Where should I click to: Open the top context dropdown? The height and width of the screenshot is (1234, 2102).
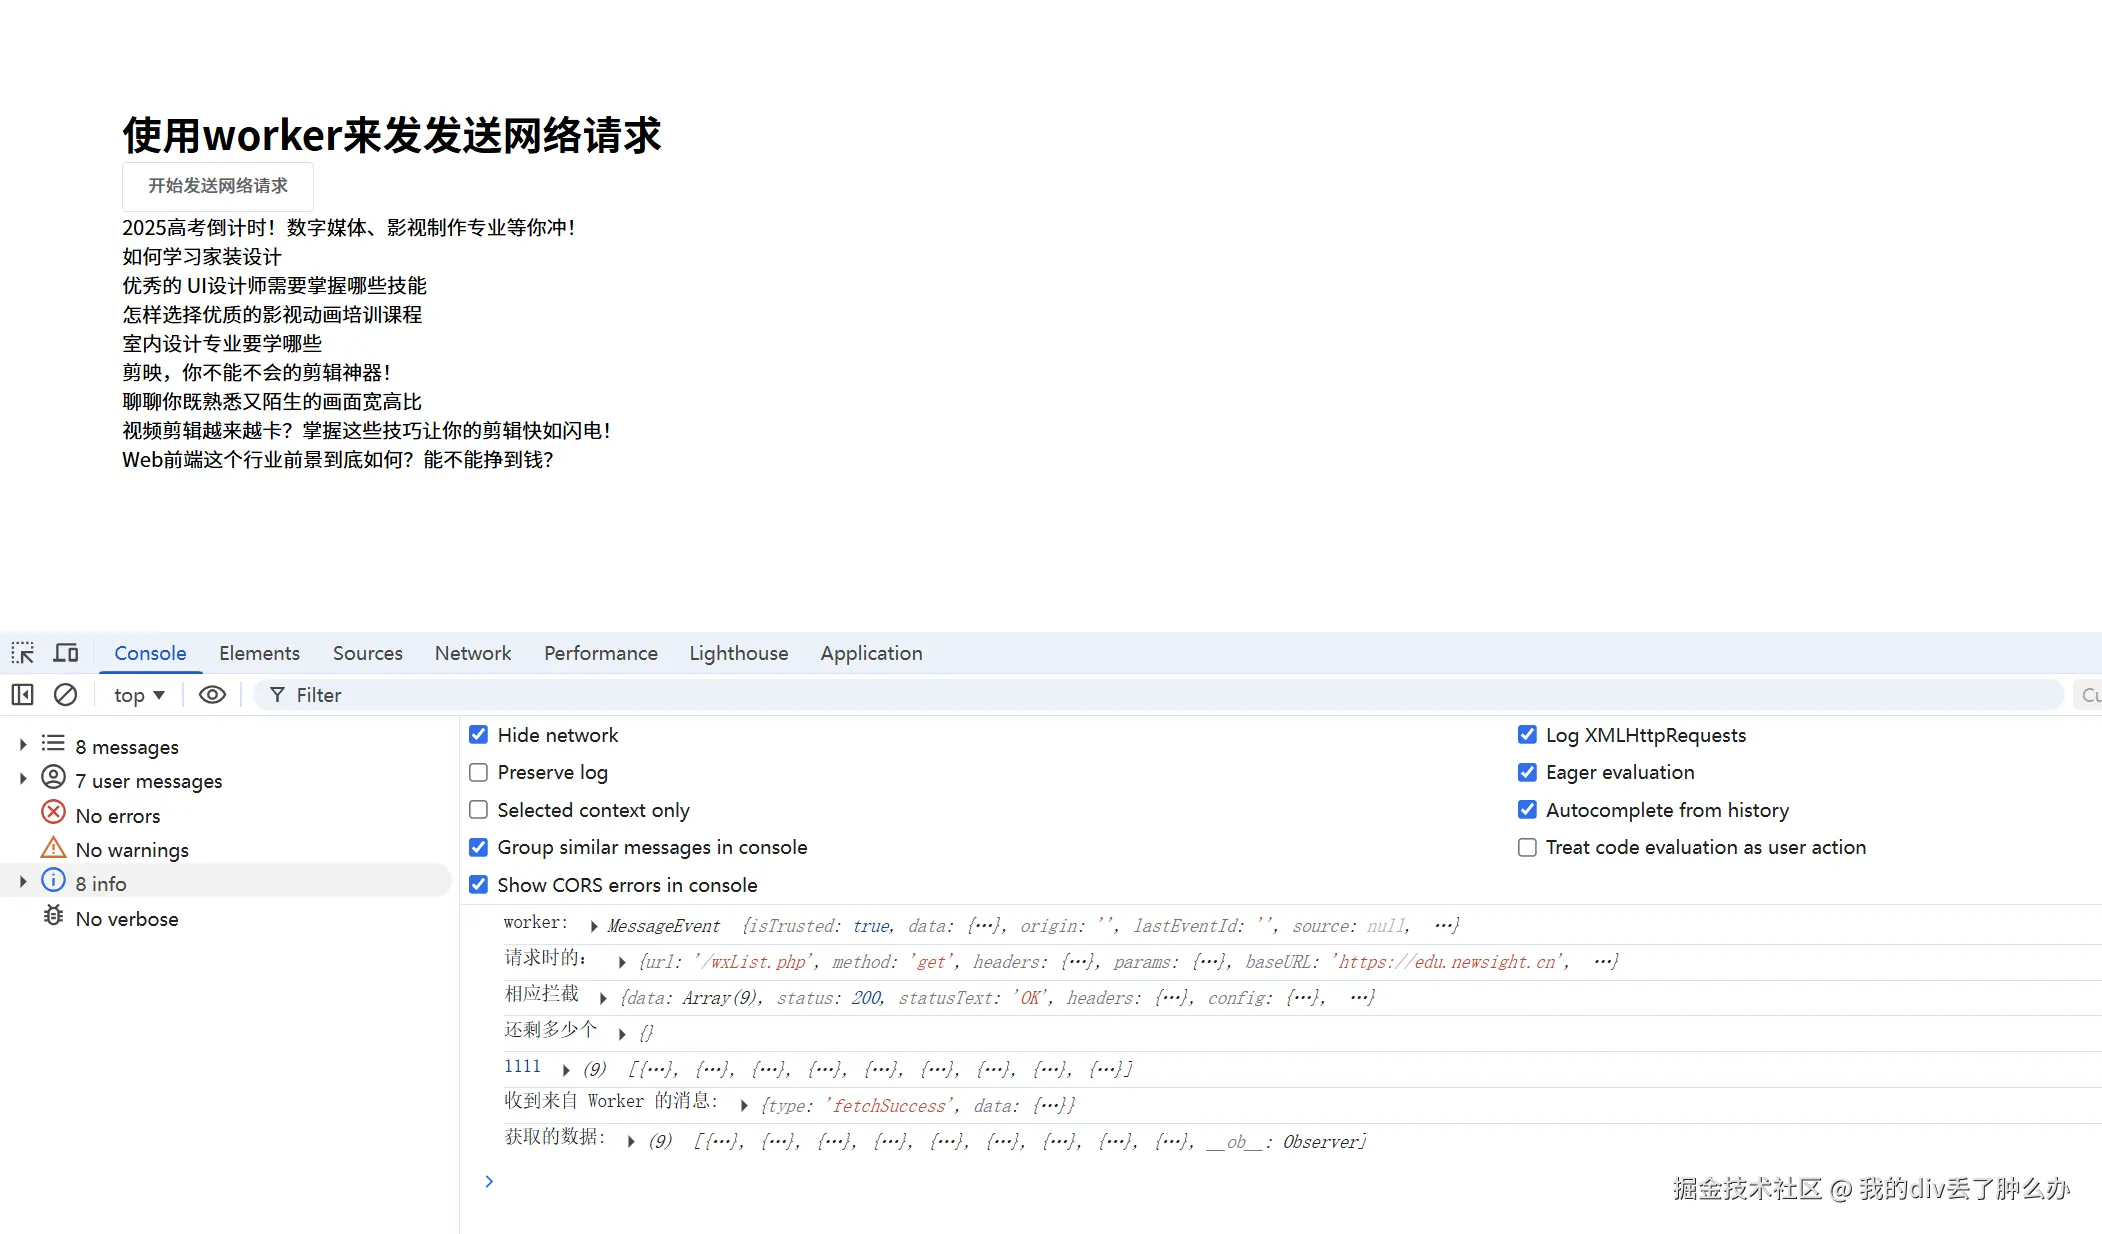point(139,695)
